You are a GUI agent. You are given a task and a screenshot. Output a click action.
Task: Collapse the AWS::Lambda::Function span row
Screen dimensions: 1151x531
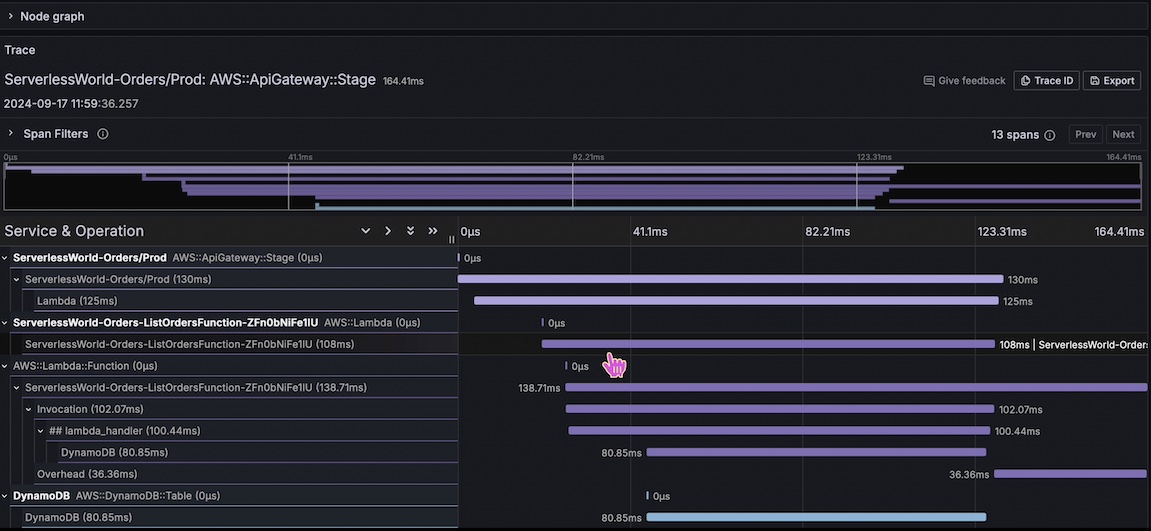(5, 366)
